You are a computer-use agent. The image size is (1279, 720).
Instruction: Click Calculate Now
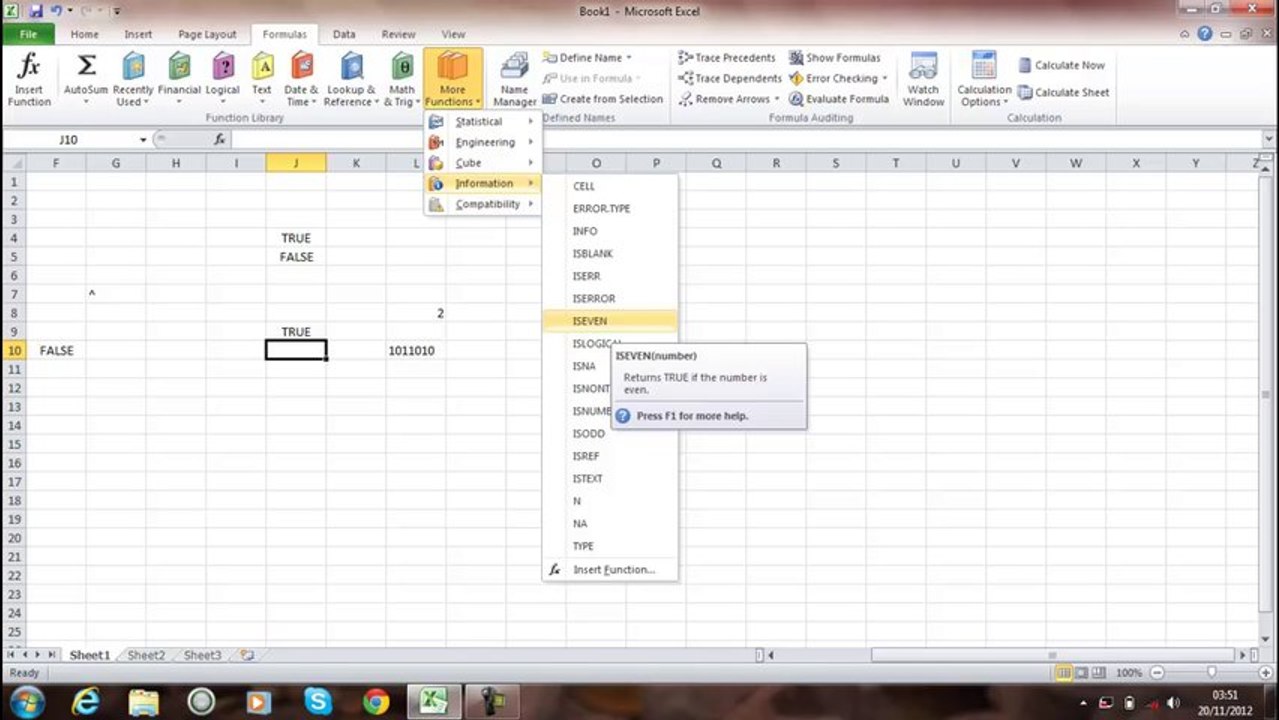coord(1061,65)
